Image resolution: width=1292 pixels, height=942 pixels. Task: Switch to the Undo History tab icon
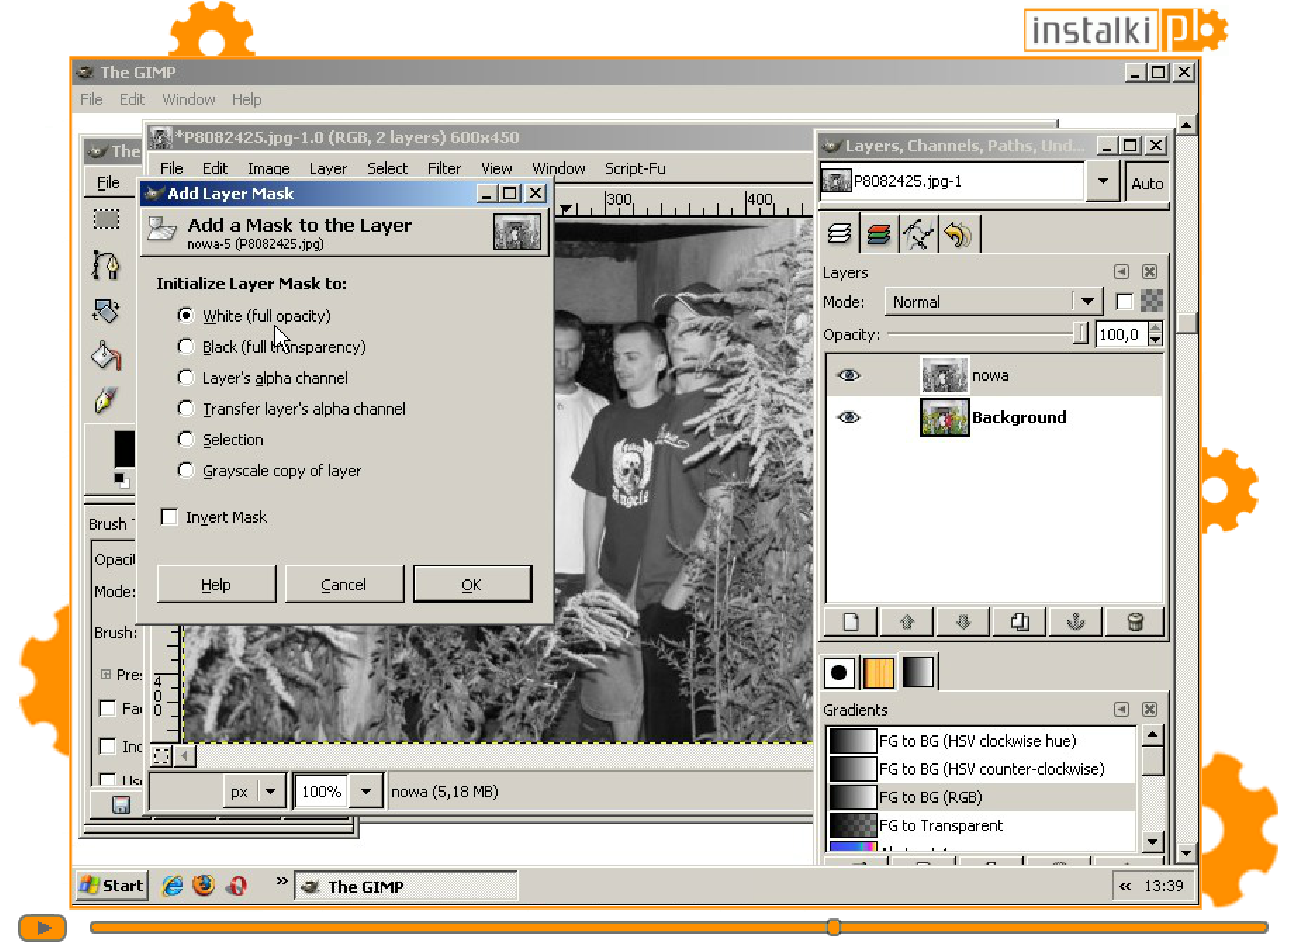tap(958, 234)
